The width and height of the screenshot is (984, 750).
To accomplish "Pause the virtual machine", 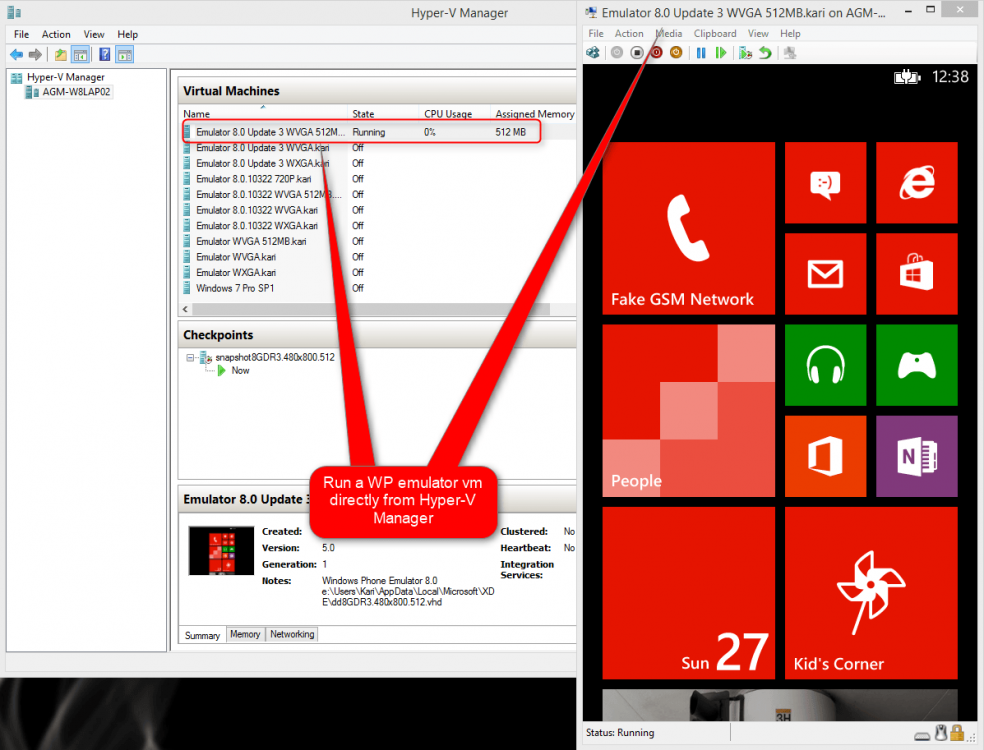I will [701, 53].
